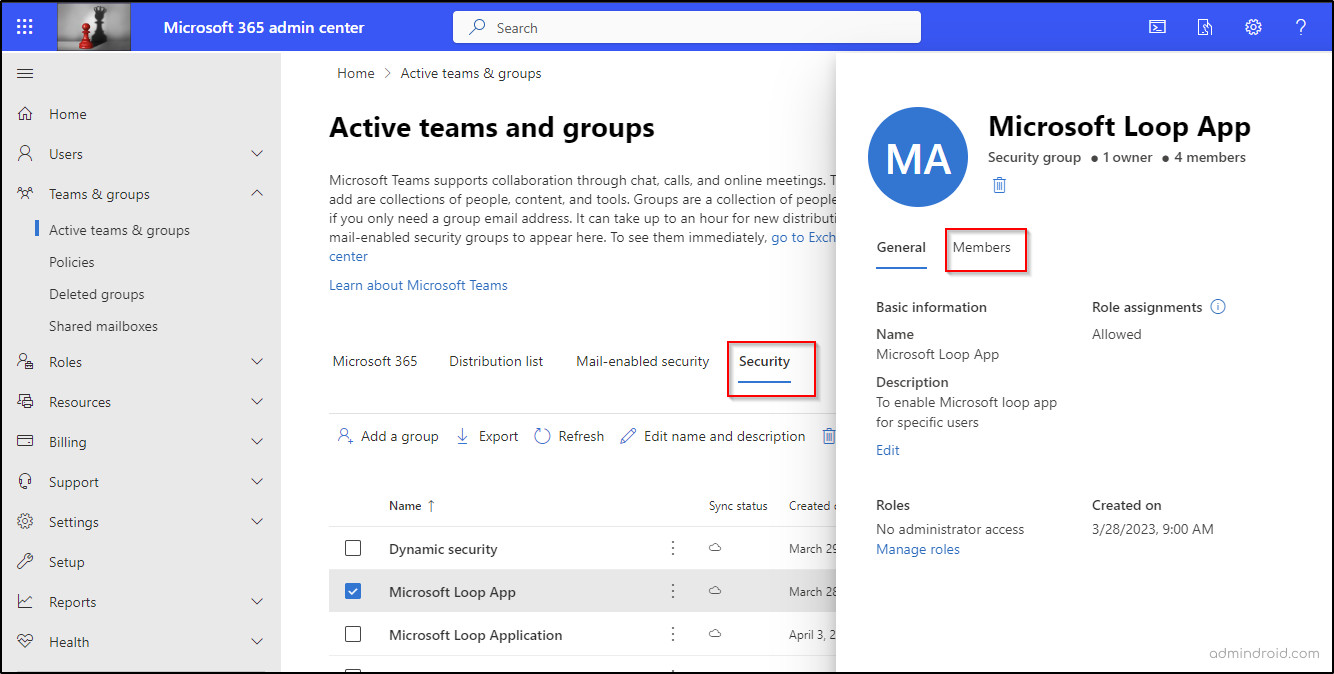
Task: Check the Dynamic security group checkbox
Action: tap(353, 548)
